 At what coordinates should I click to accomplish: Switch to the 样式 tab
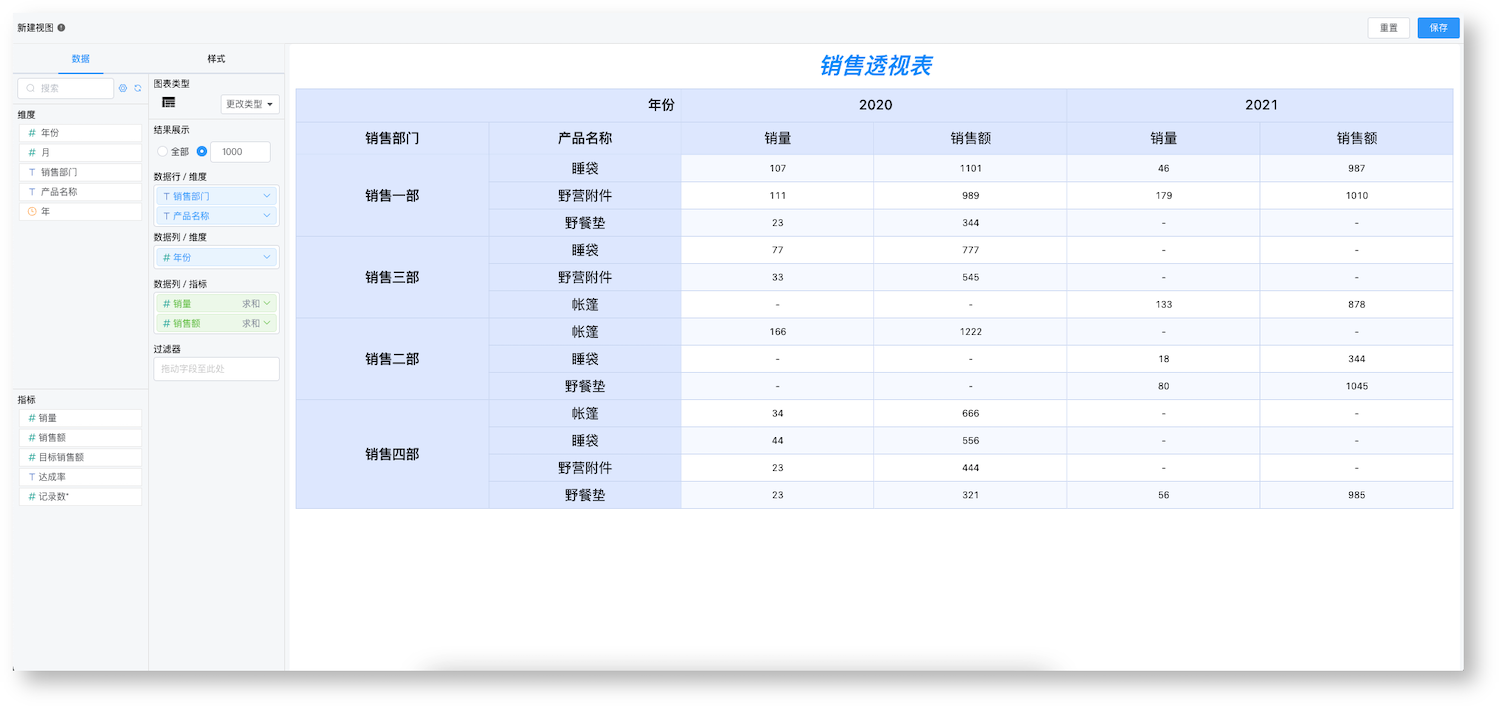coord(216,58)
